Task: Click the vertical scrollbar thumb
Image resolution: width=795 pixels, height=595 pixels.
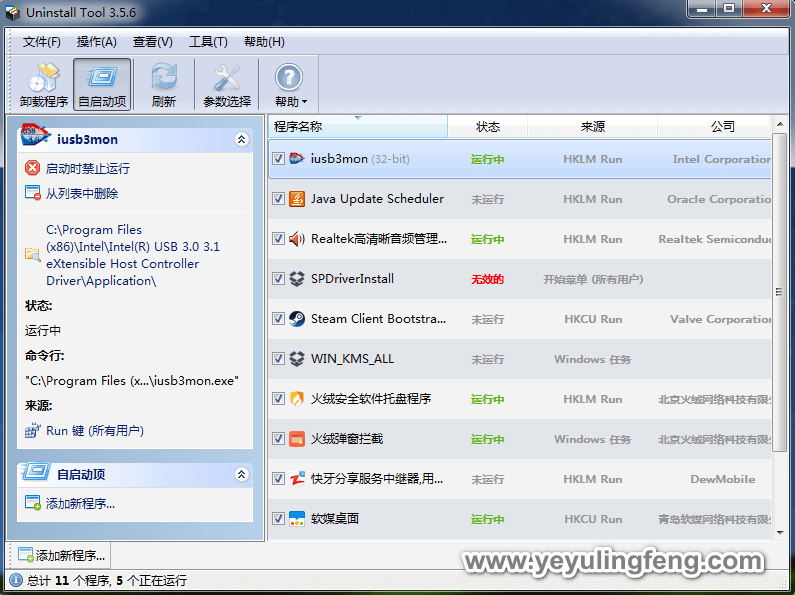Action: click(x=779, y=292)
